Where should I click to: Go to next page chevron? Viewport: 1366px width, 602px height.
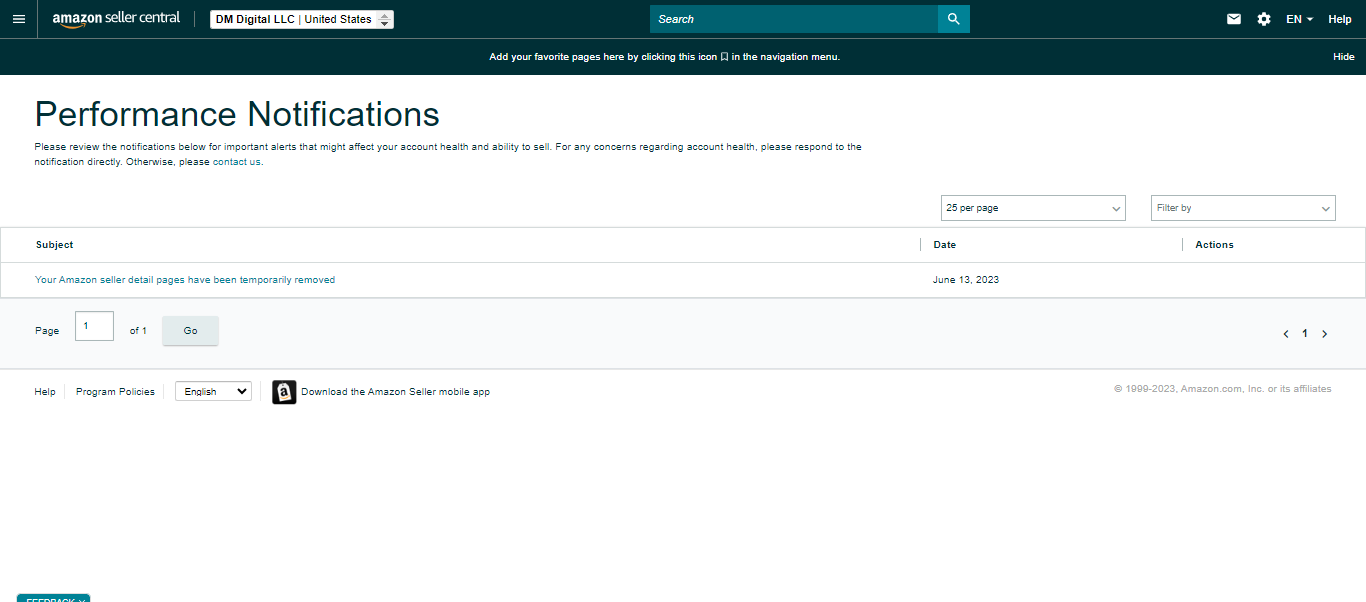tap(1325, 334)
